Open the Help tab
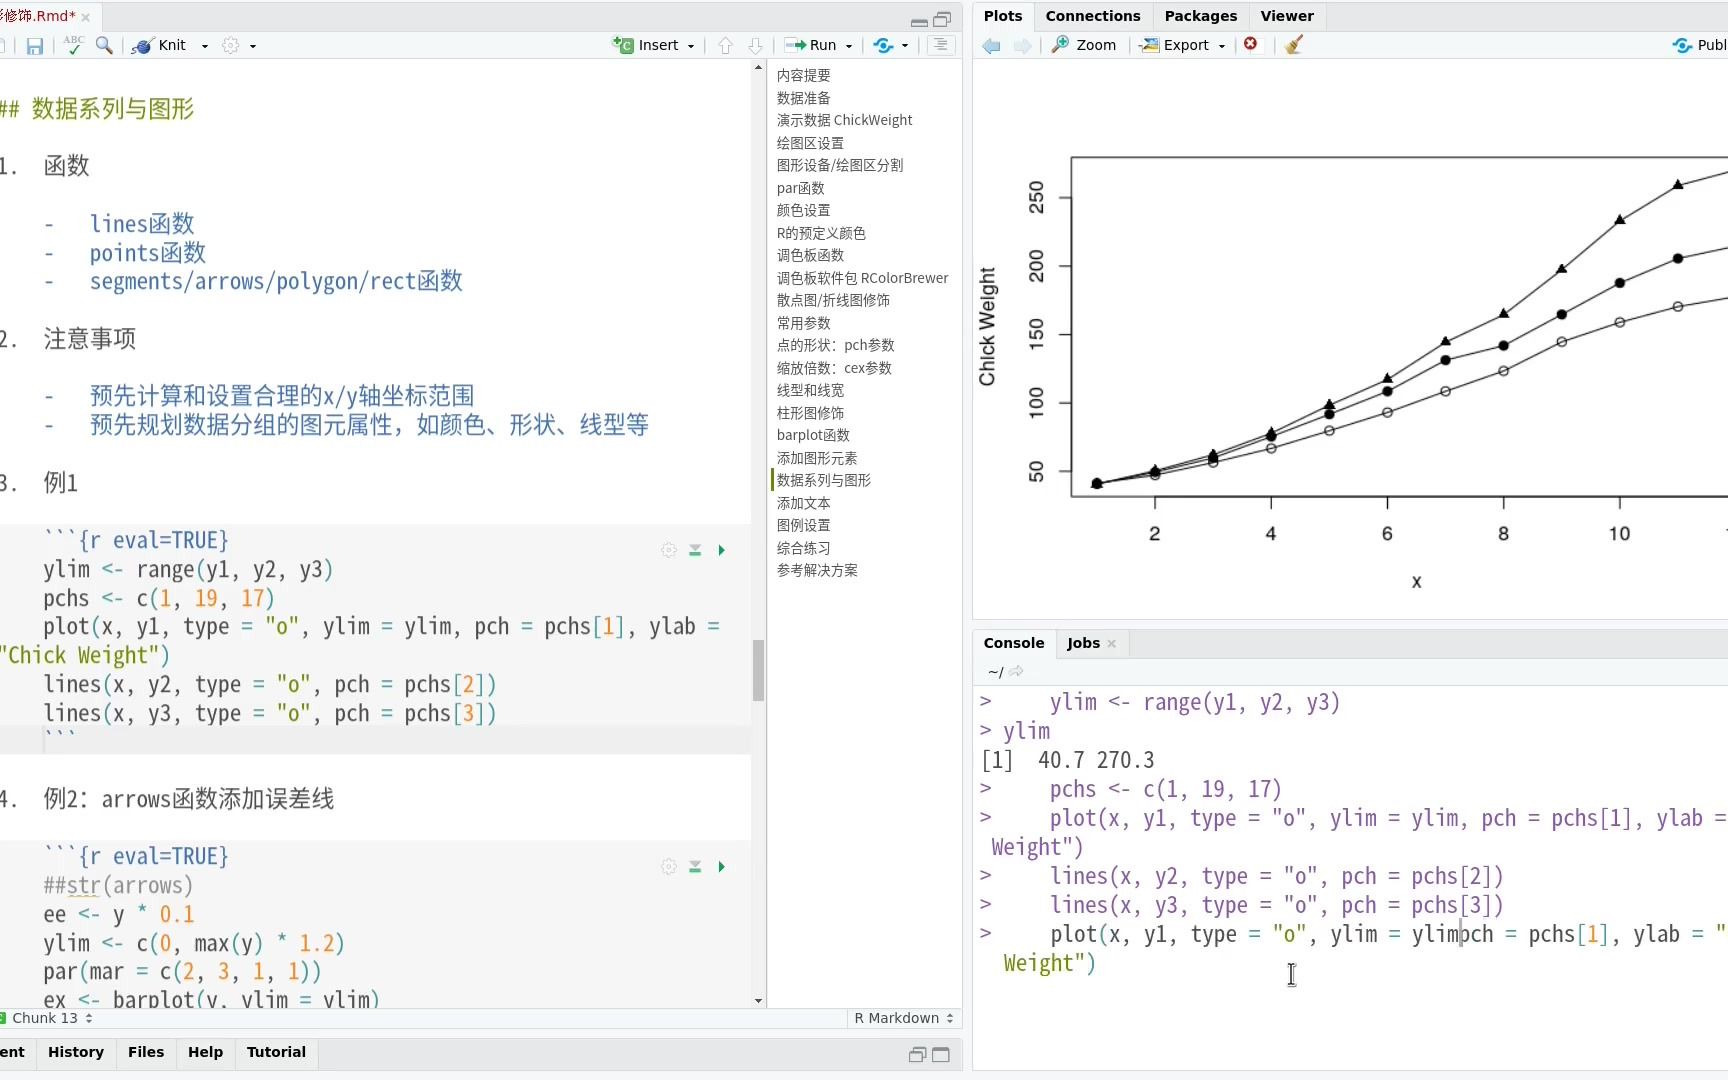This screenshot has width=1728, height=1080. click(x=206, y=1052)
